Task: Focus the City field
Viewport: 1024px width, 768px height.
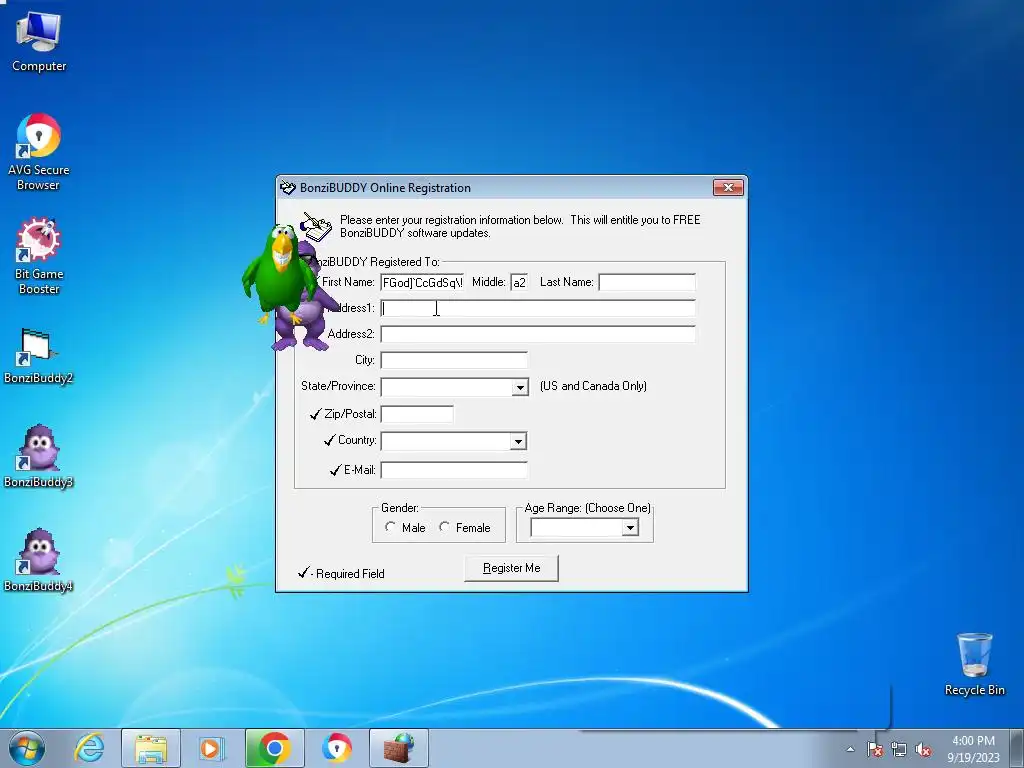Action: [x=454, y=360]
